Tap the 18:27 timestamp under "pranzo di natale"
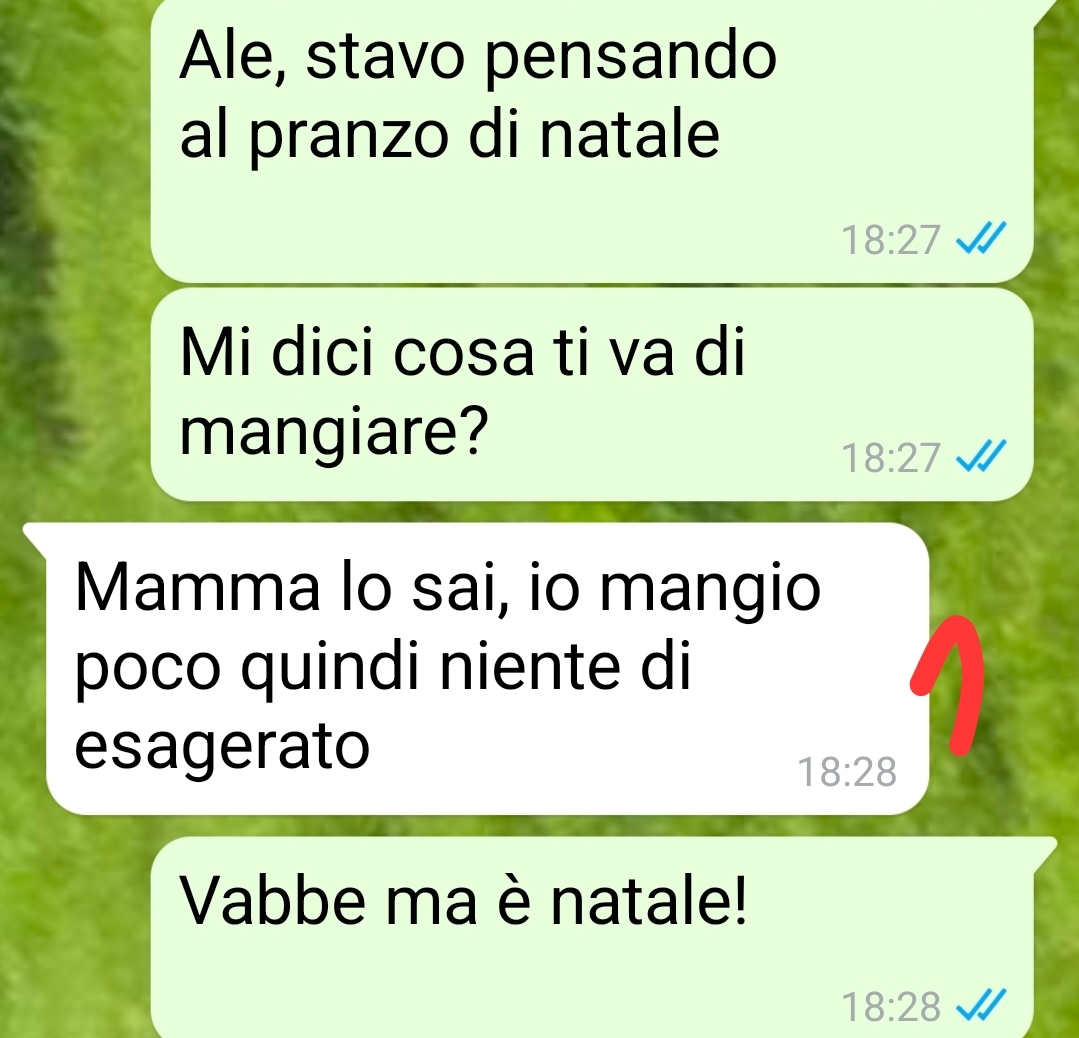 tap(890, 240)
